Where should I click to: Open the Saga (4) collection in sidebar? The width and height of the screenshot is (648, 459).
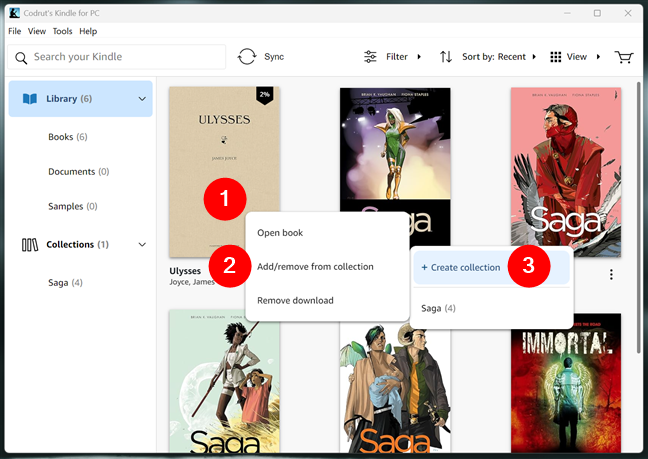(65, 283)
